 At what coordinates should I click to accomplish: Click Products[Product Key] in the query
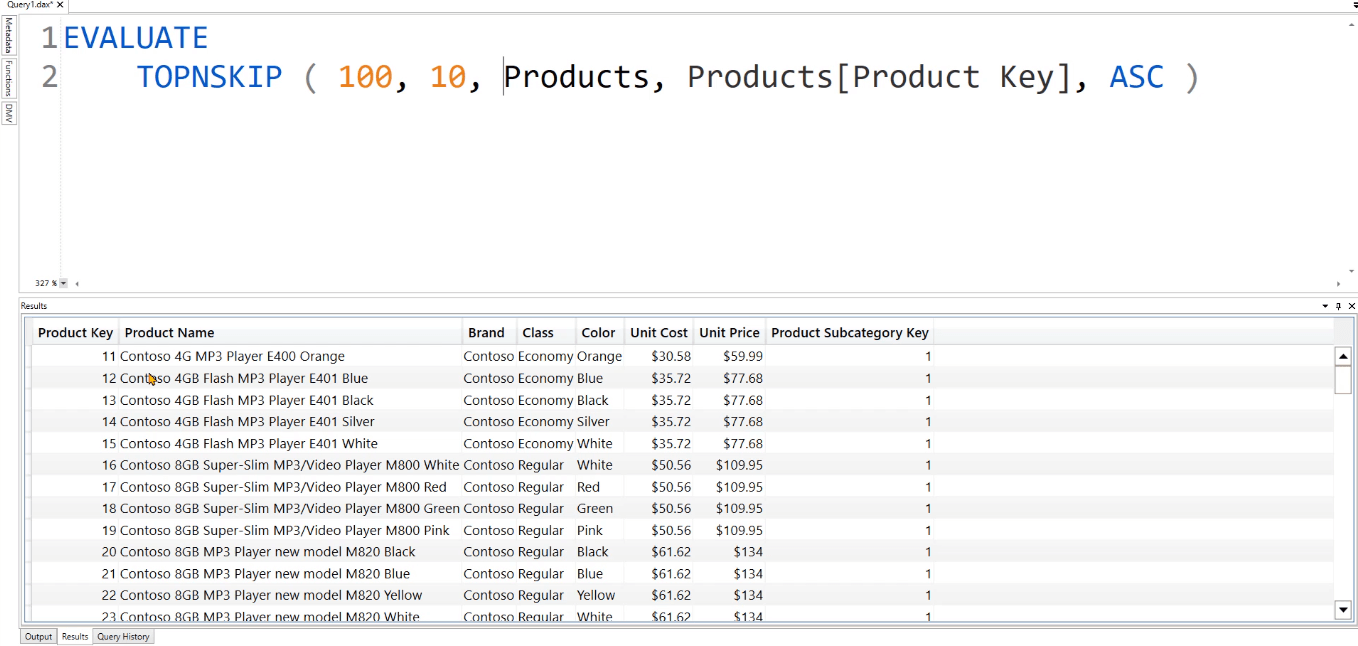pyautogui.click(x=880, y=77)
